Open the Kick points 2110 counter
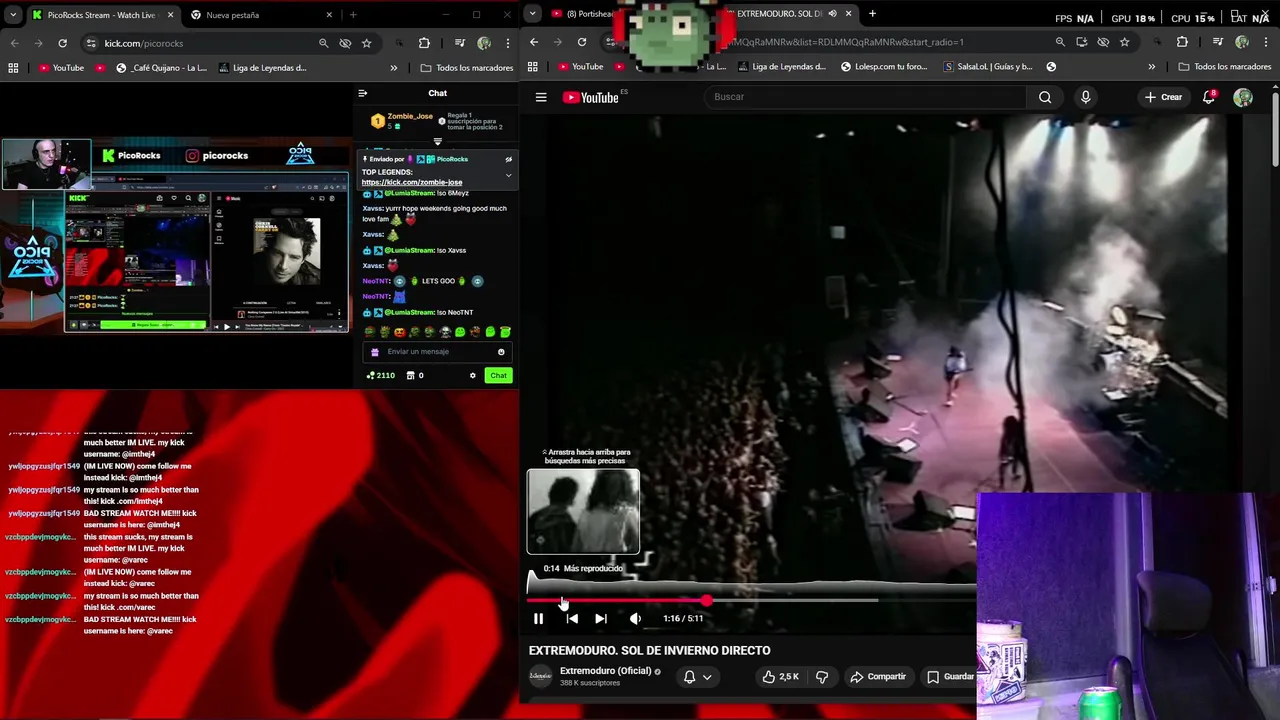This screenshot has width=1280, height=720. [381, 376]
